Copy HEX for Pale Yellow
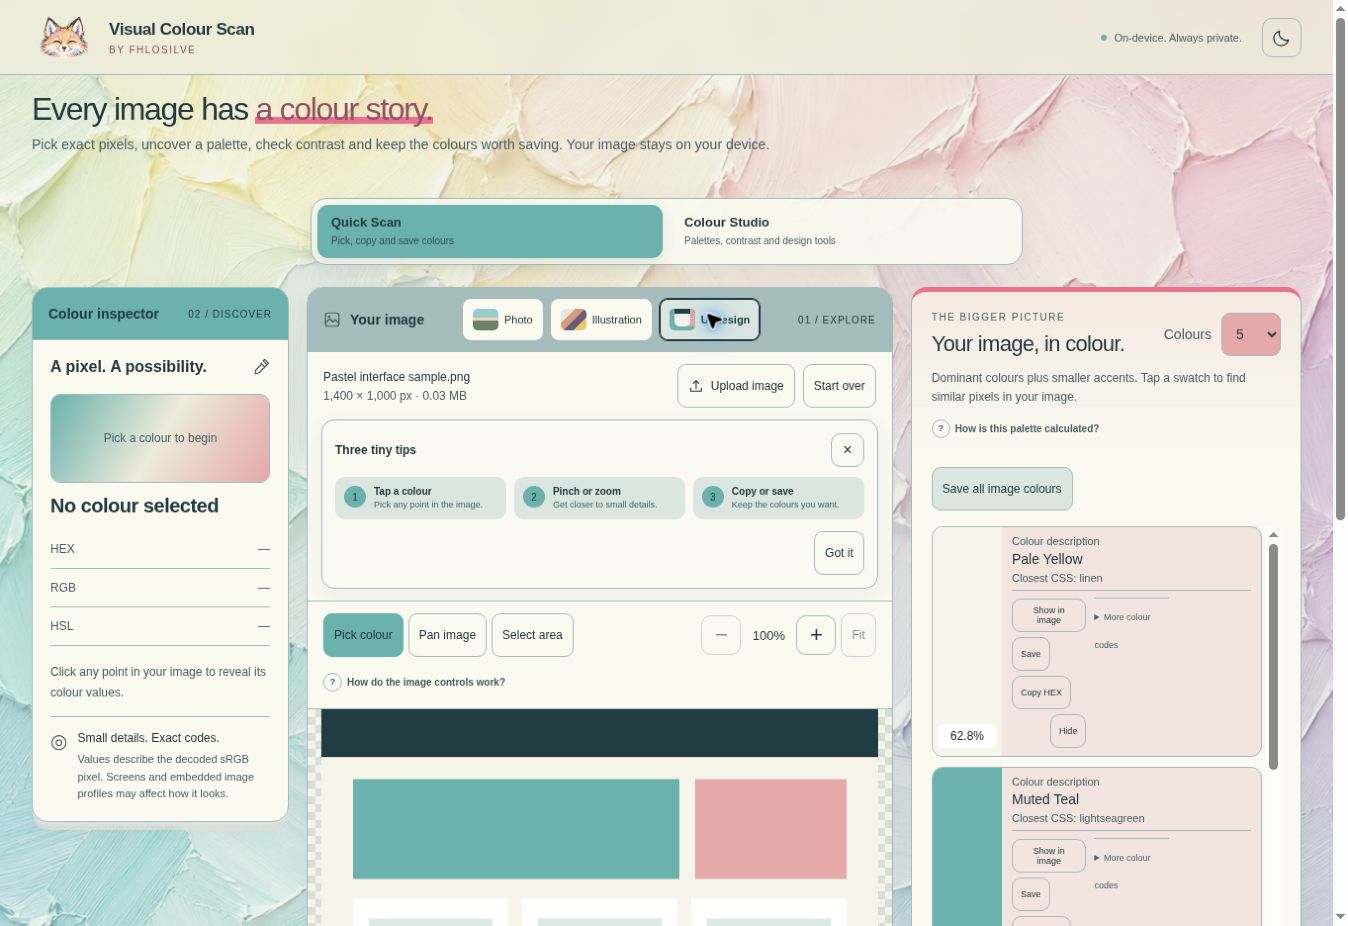Viewport: 1348px width, 926px height. (x=1041, y=692)
